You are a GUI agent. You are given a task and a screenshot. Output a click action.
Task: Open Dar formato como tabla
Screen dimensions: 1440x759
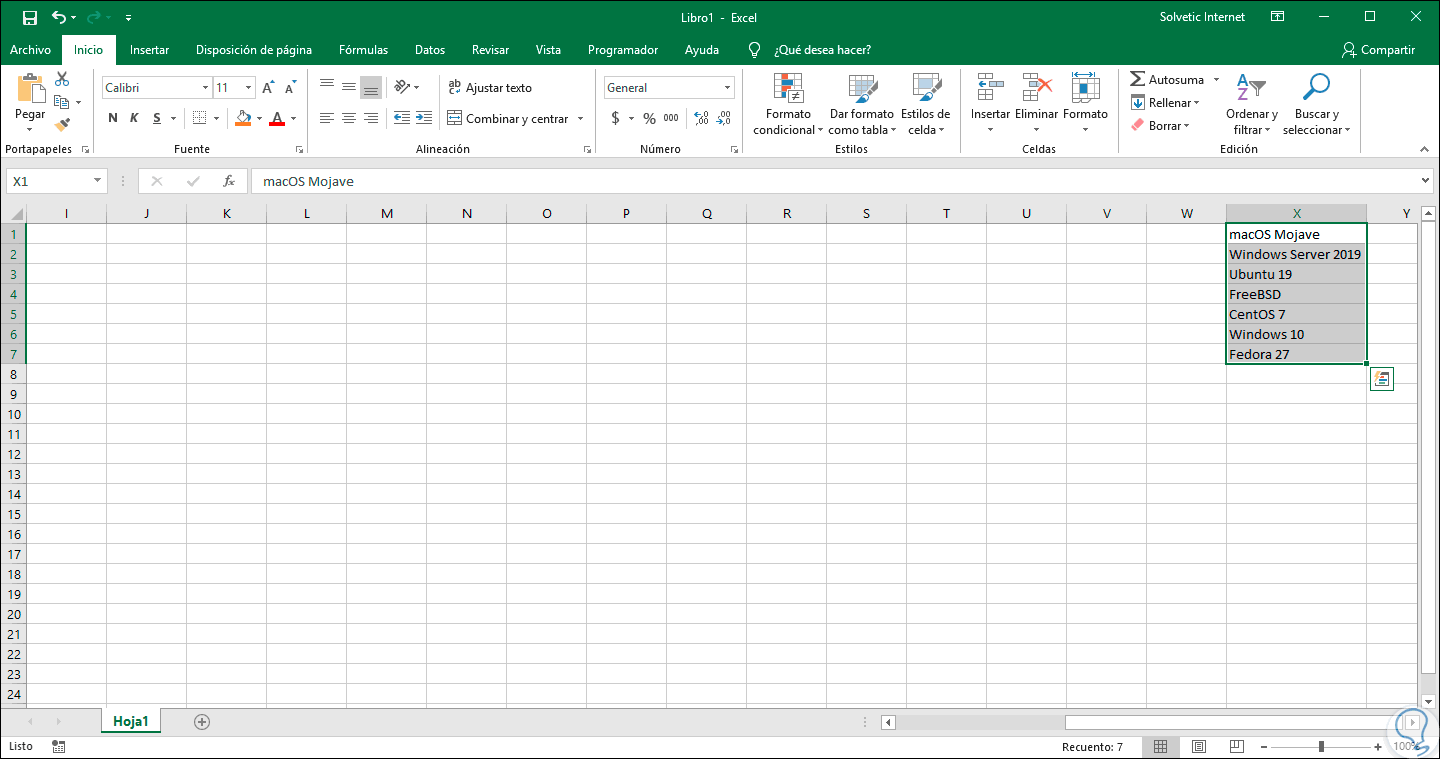click(861, 104)
